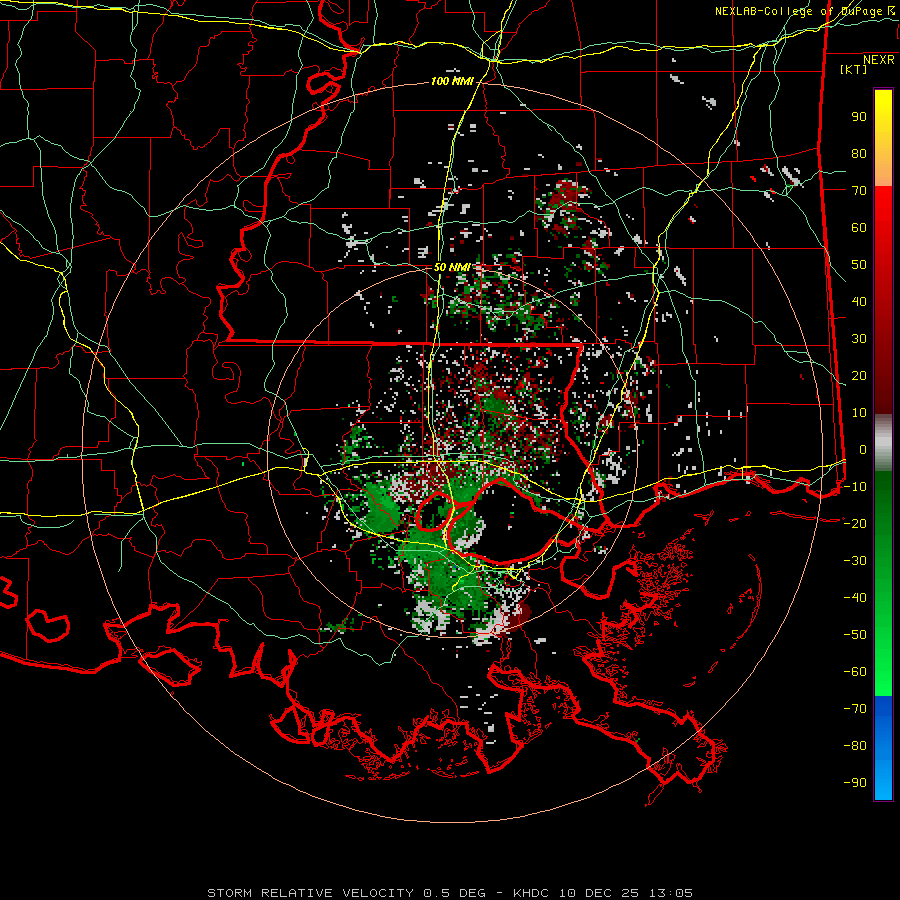This screenshot has width=900, height=900.
Task: Click the 100 NMI range ring label
Action: tap(452, 82)
